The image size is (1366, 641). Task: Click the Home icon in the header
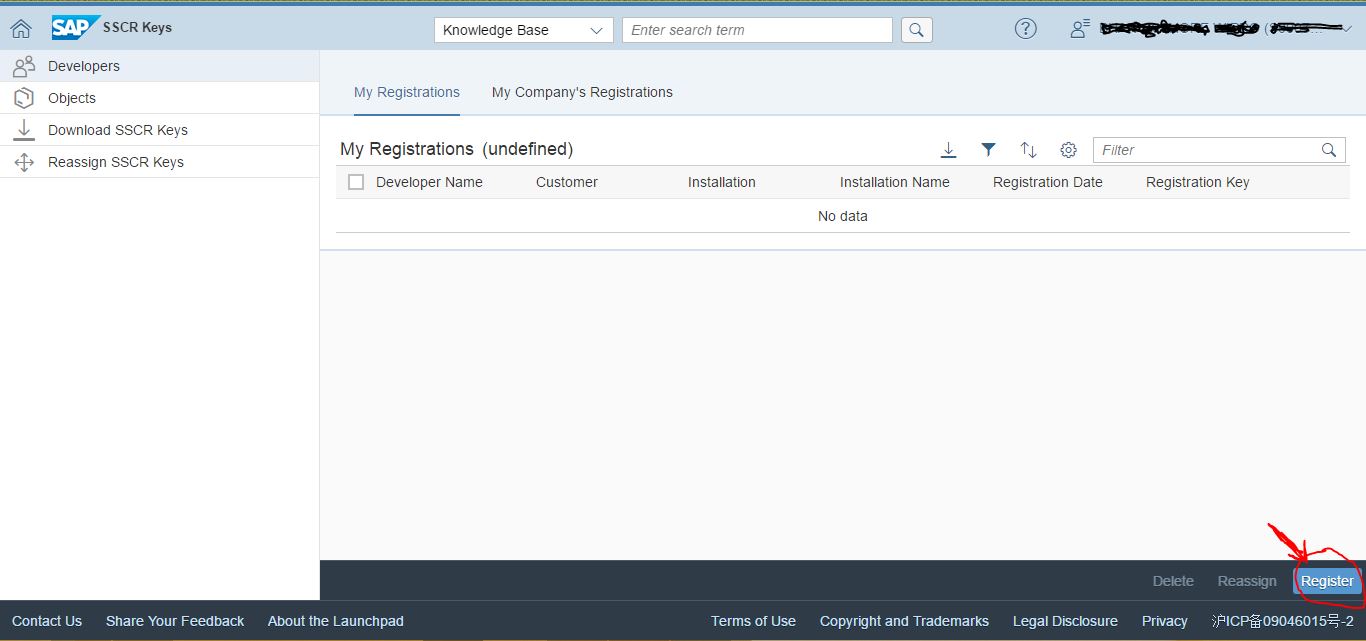20,27
